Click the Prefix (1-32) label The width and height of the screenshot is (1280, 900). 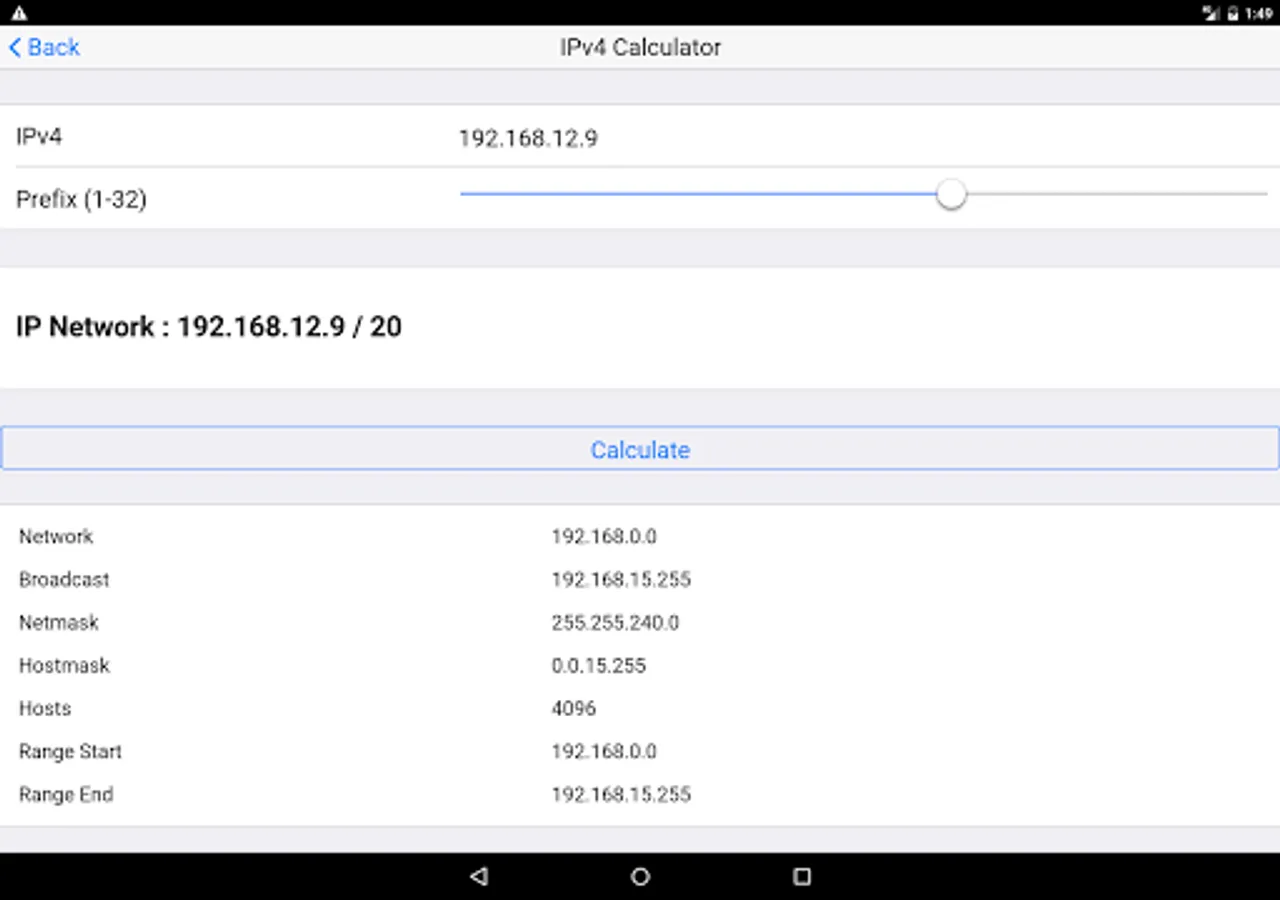coord(81,200)
